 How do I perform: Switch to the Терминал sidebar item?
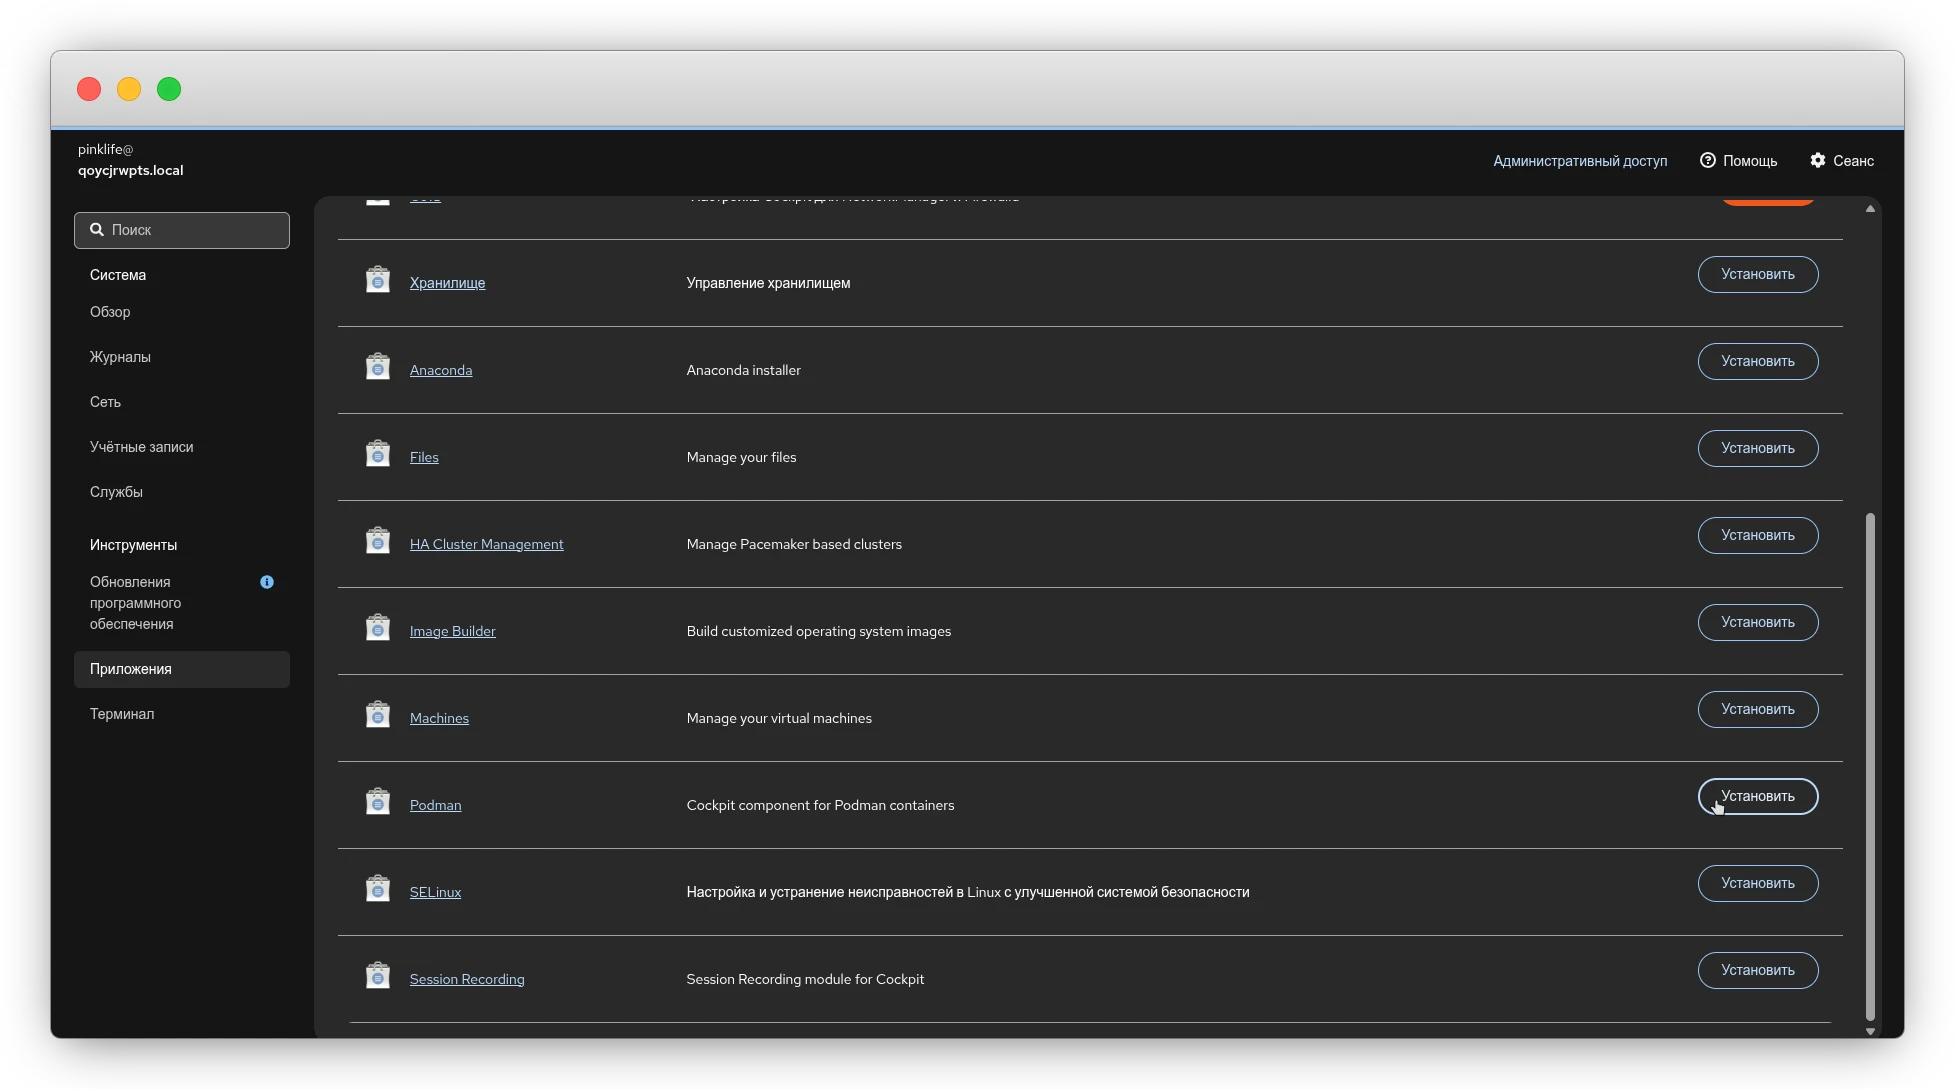(x=122, y=714)
